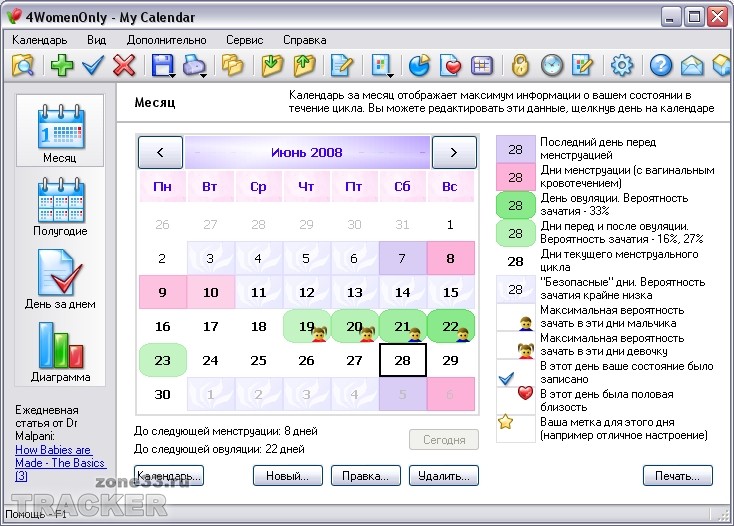Screen dimensions: 734x526
Task: Go to next month with right arrow
Action: [454, 153]
